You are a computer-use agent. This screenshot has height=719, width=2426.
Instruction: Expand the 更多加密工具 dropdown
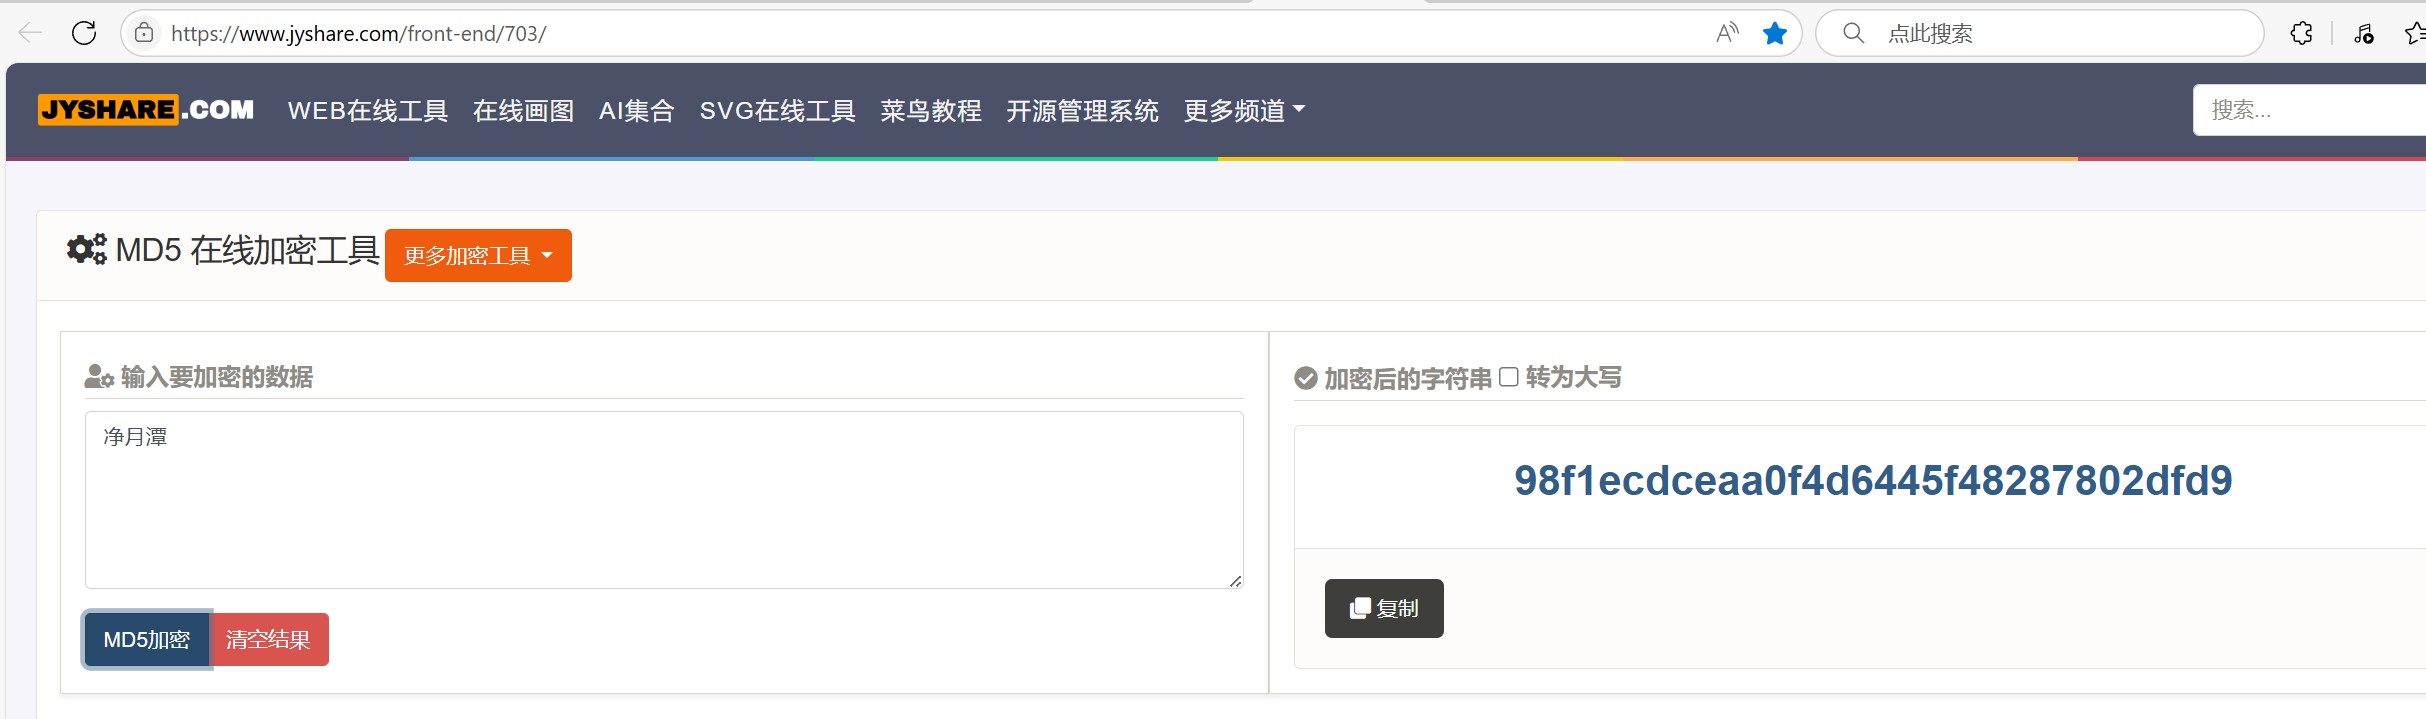coord(478,256)
